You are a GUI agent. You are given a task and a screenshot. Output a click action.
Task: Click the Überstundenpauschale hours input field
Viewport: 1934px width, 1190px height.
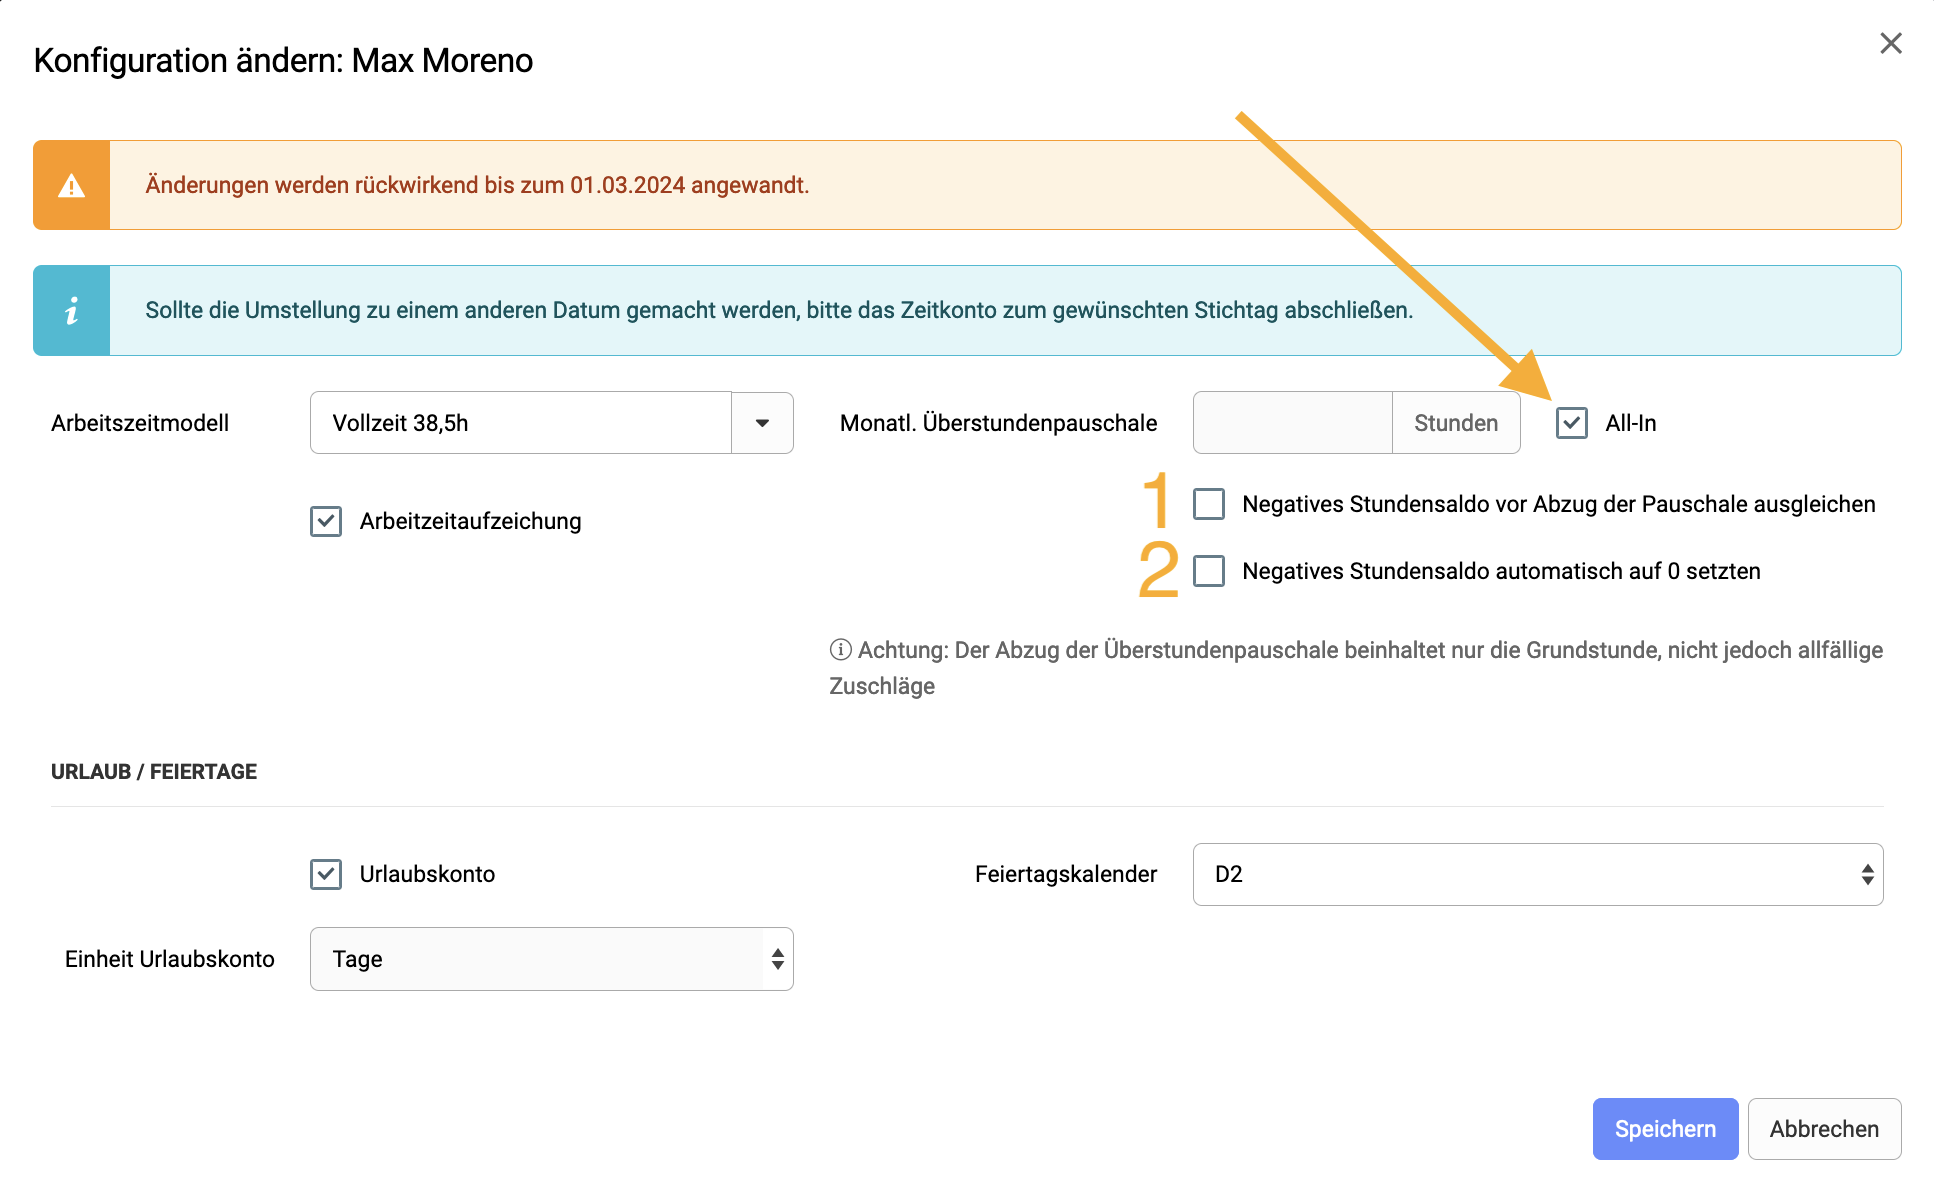point(1293,423)
